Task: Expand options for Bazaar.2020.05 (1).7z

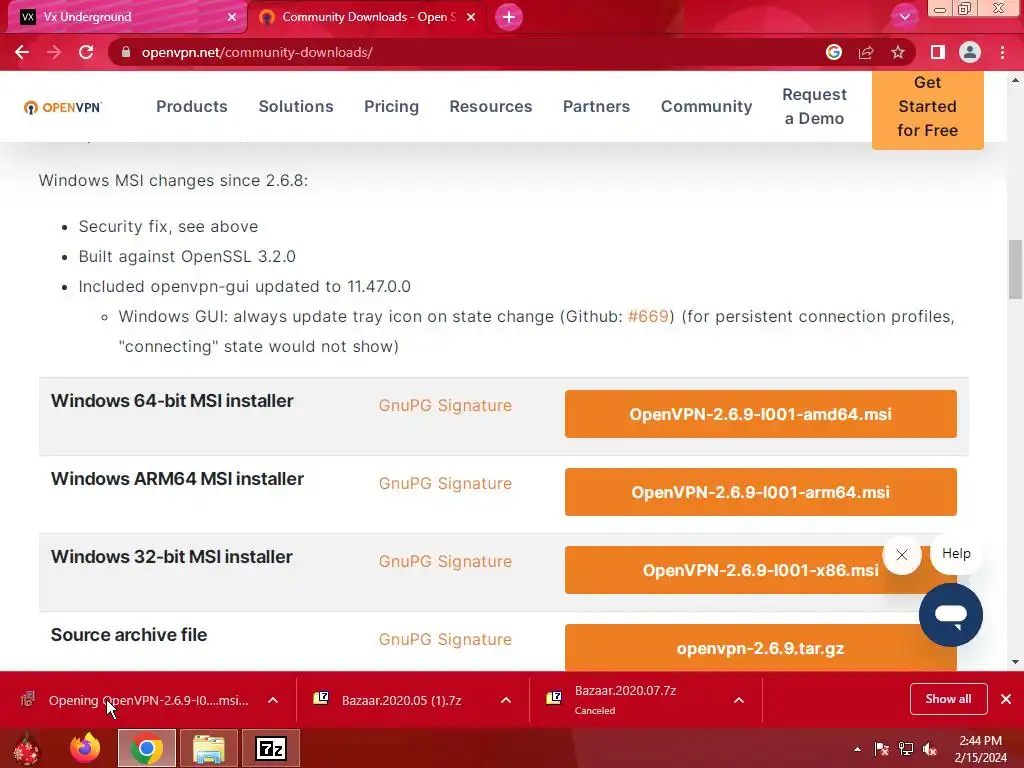Action: [x=505, y=700]
